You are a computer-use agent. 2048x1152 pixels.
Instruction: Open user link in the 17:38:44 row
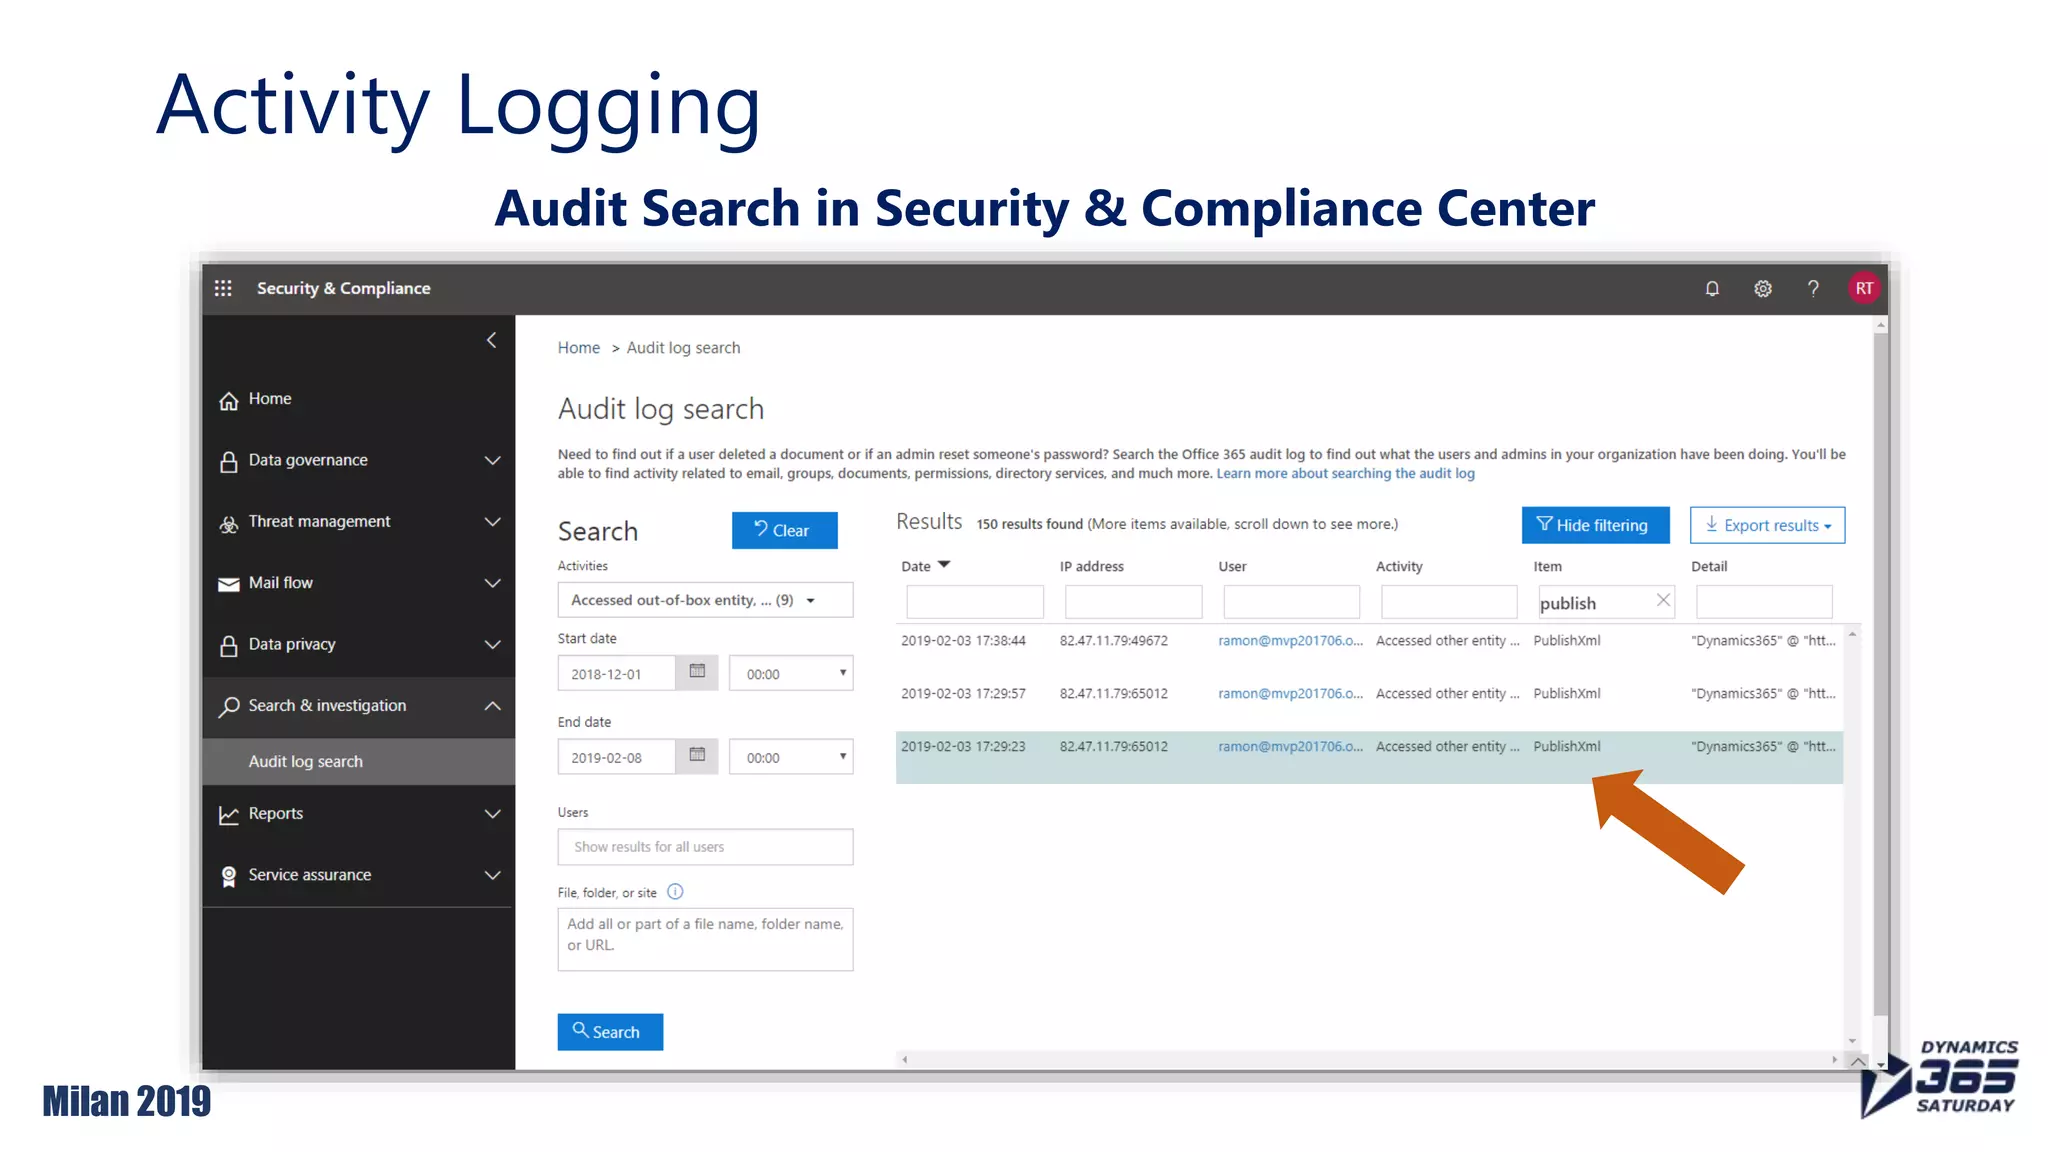pyautogui.click(x=1290, y=640)
